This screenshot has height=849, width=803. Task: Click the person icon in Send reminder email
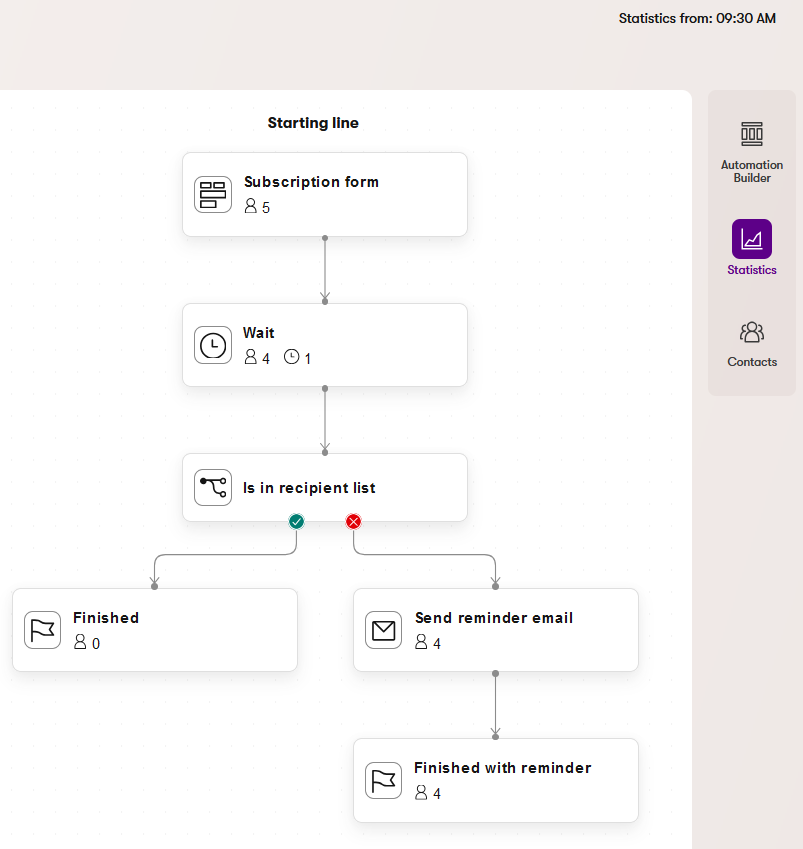(x=421, y=642)
